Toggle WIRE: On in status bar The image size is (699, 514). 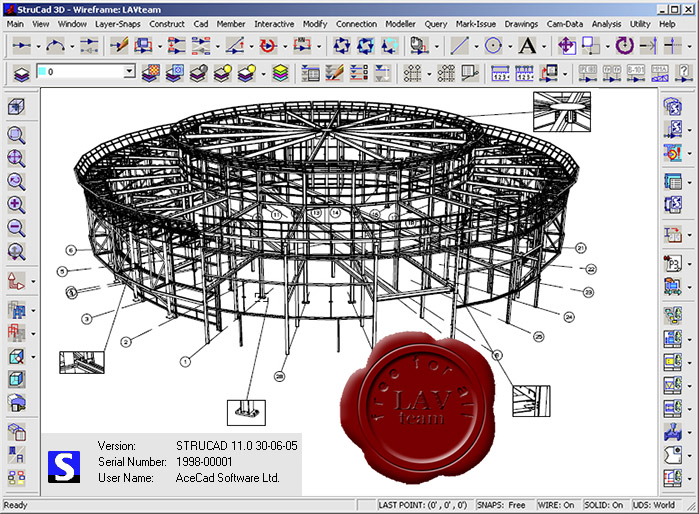556,505
